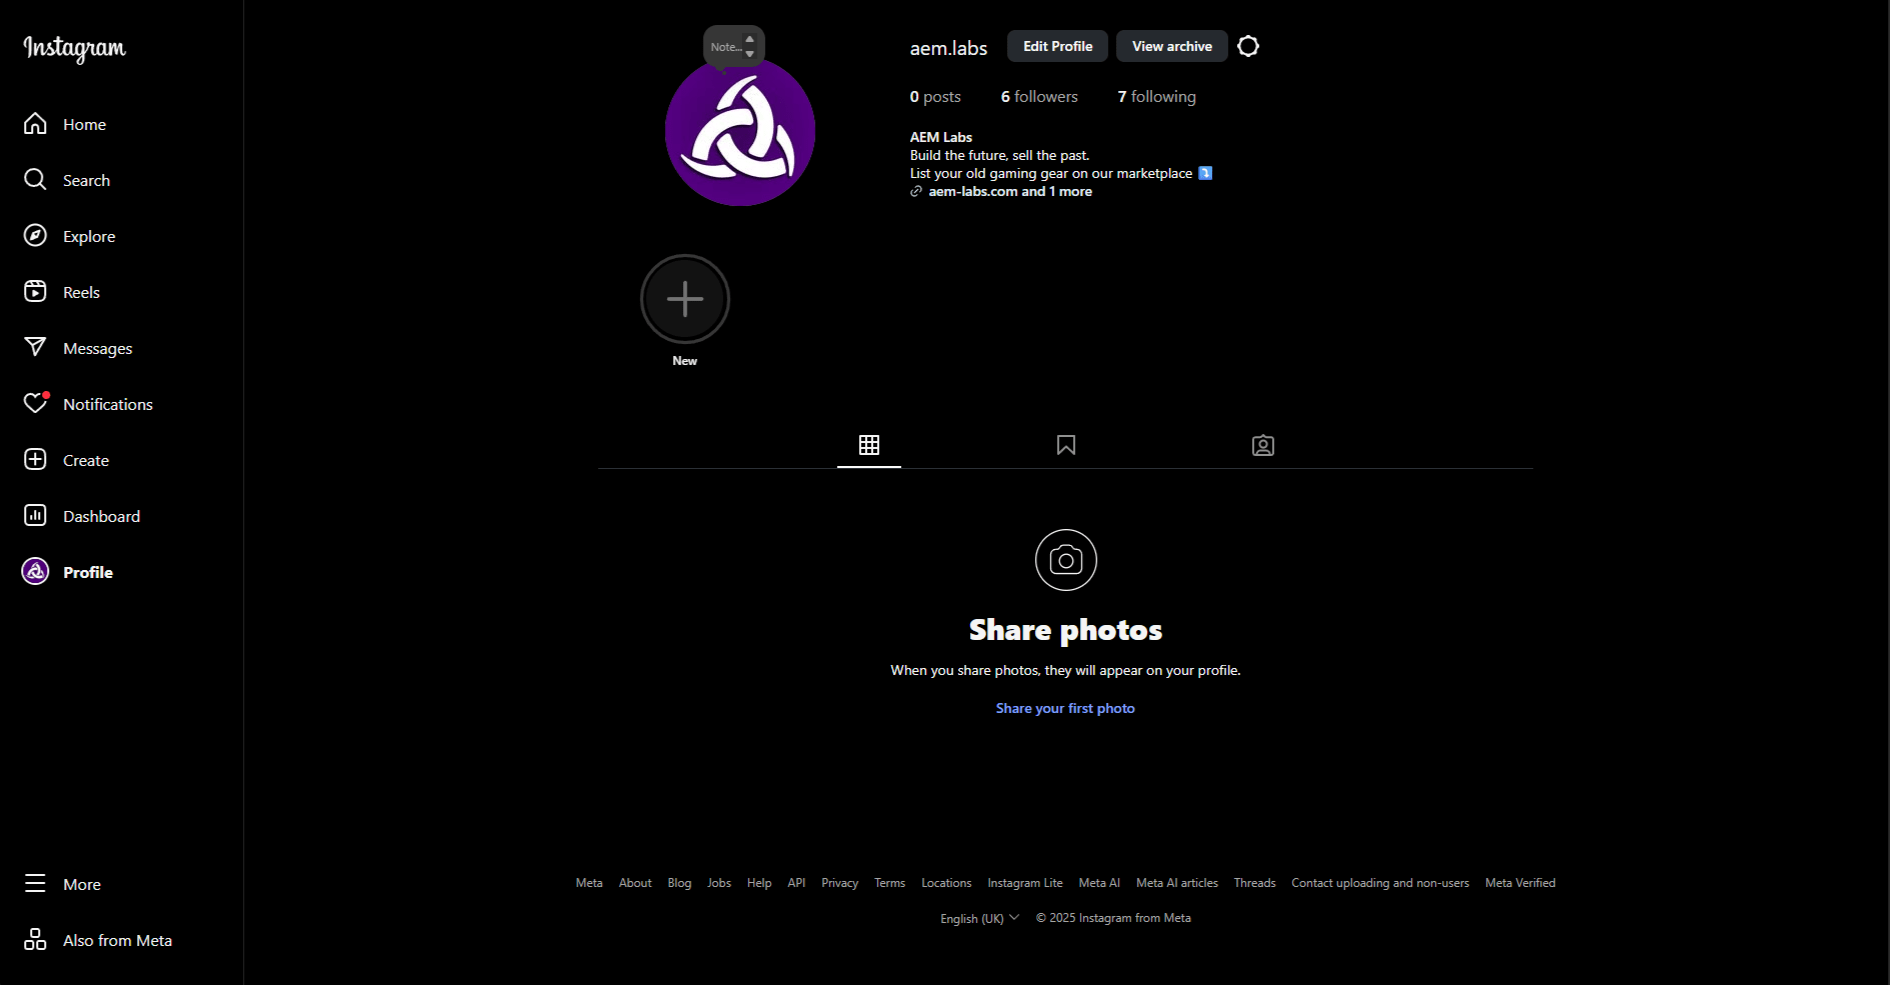Image resolution: width=1890 pixels, height=985 pixels.
Task: Open Privacy footer link
Action: click(x=840, y=883)
